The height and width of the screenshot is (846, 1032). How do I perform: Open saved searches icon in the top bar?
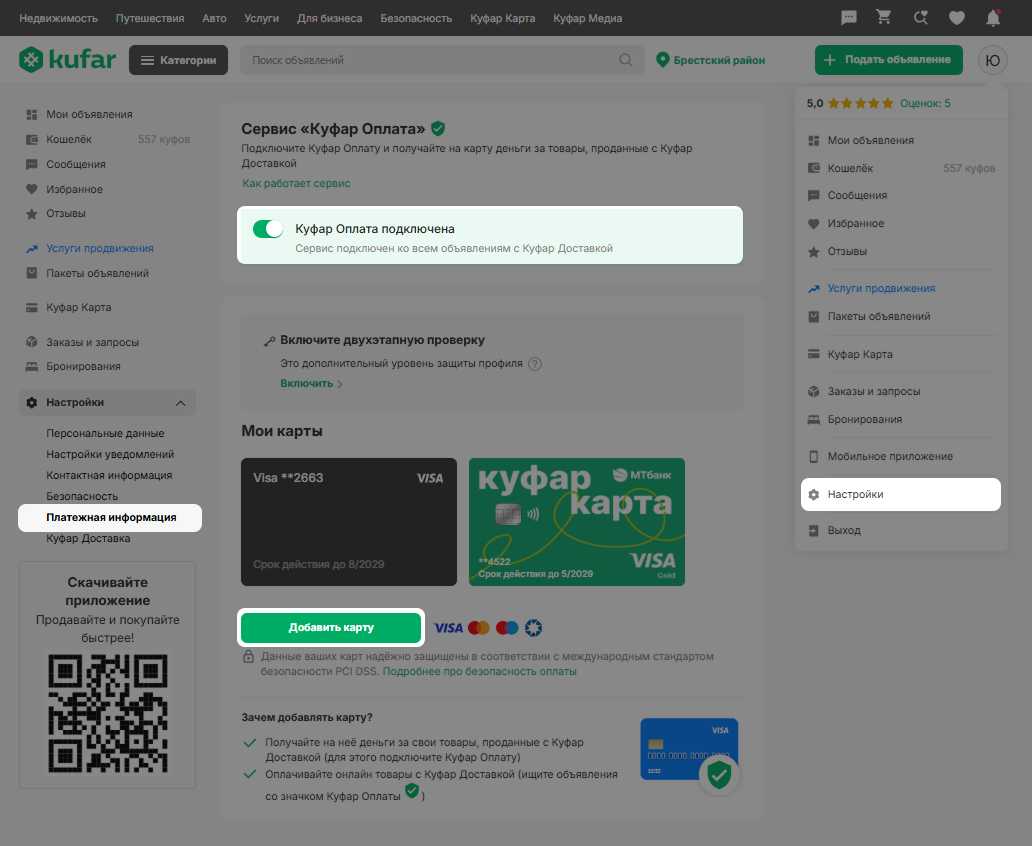(921, 18)
